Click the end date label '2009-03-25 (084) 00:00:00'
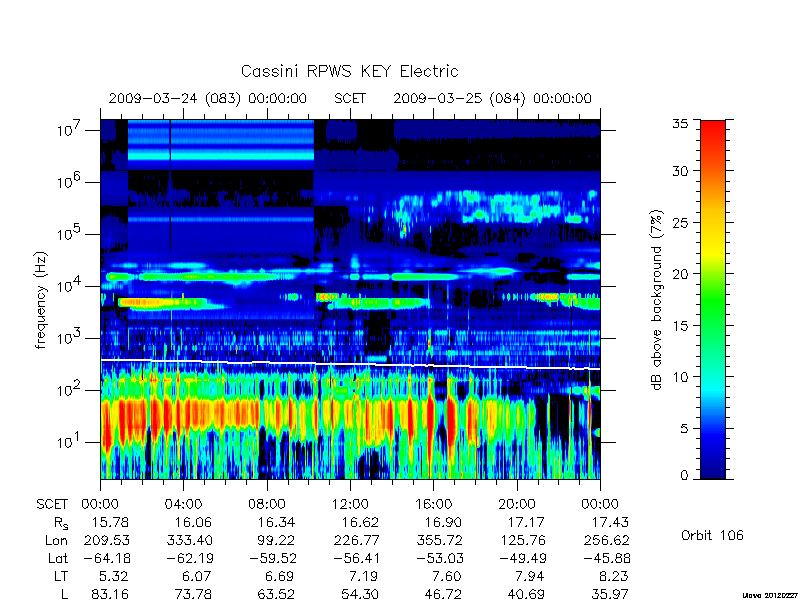The width and height of the screenshot is (800, 600). pos(492,98)
